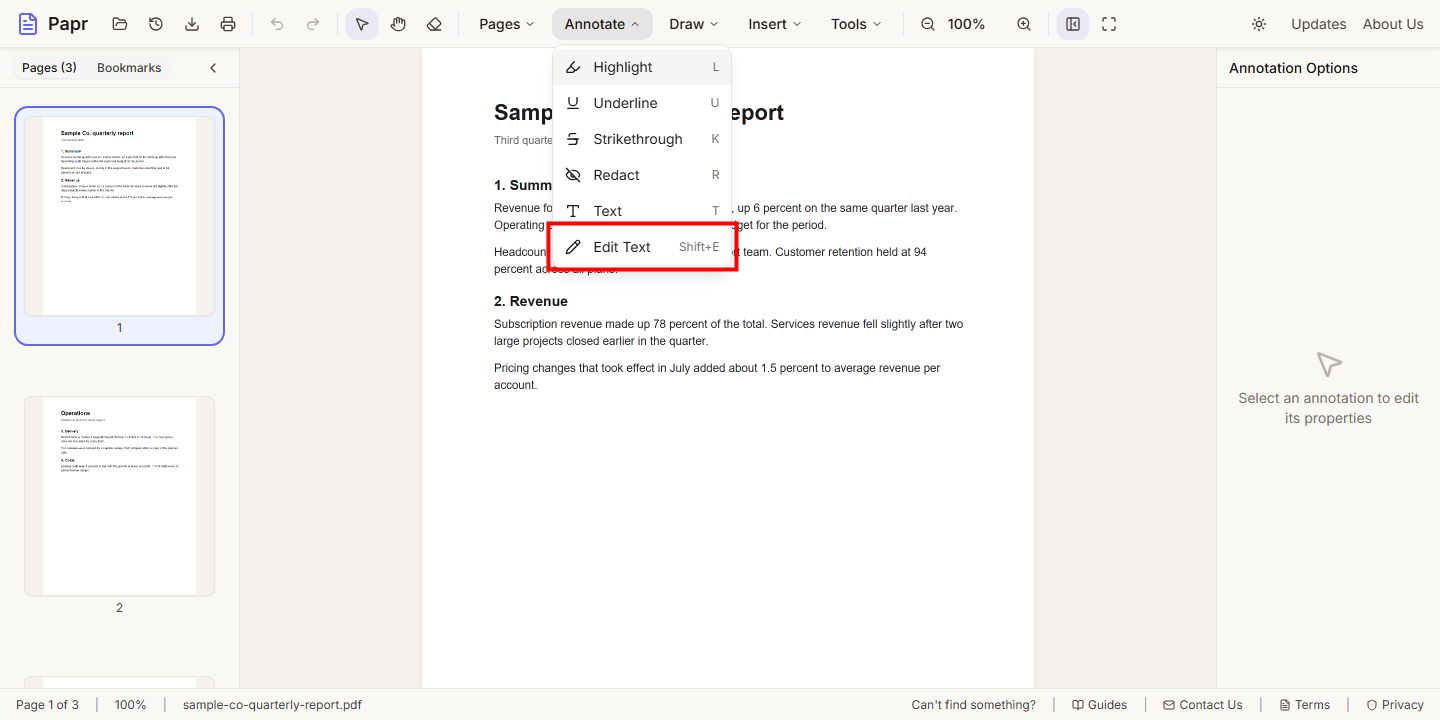The image size is (1440, 720).
Task: Zoom out of the document
Action: pyautogui.click(x=928, y=24)
